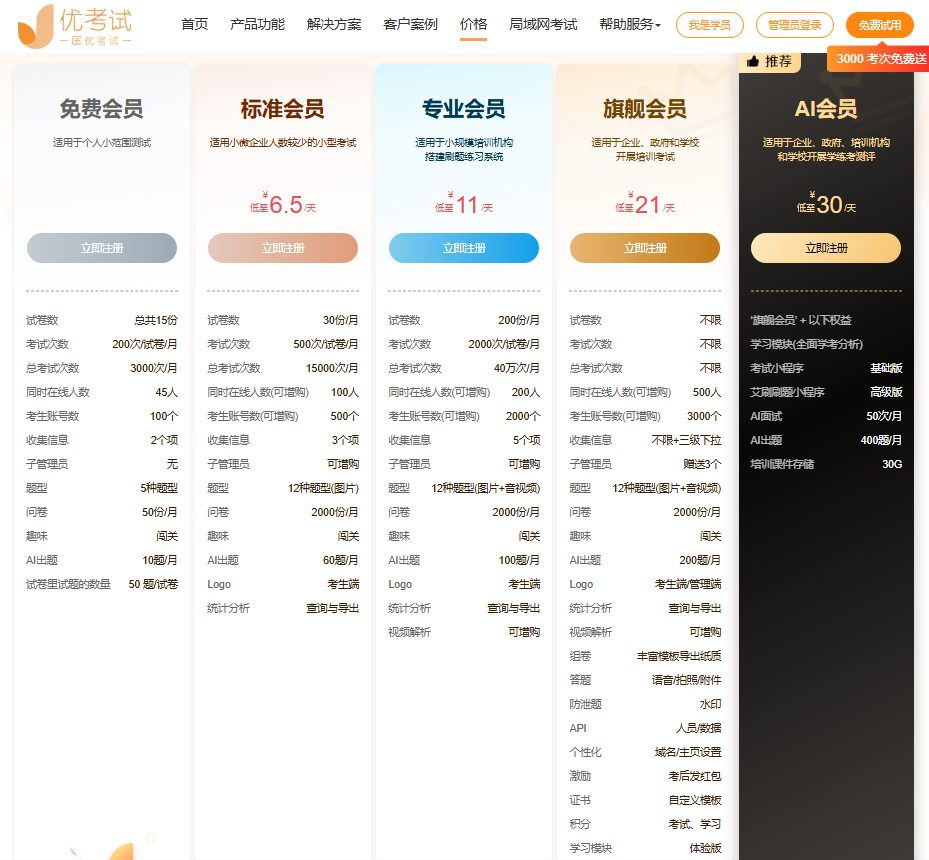This screenshot has width=929, height=860.
Task: Register for 免费会员 via its 立即注册 button
Action: click(x=100, y=248)
